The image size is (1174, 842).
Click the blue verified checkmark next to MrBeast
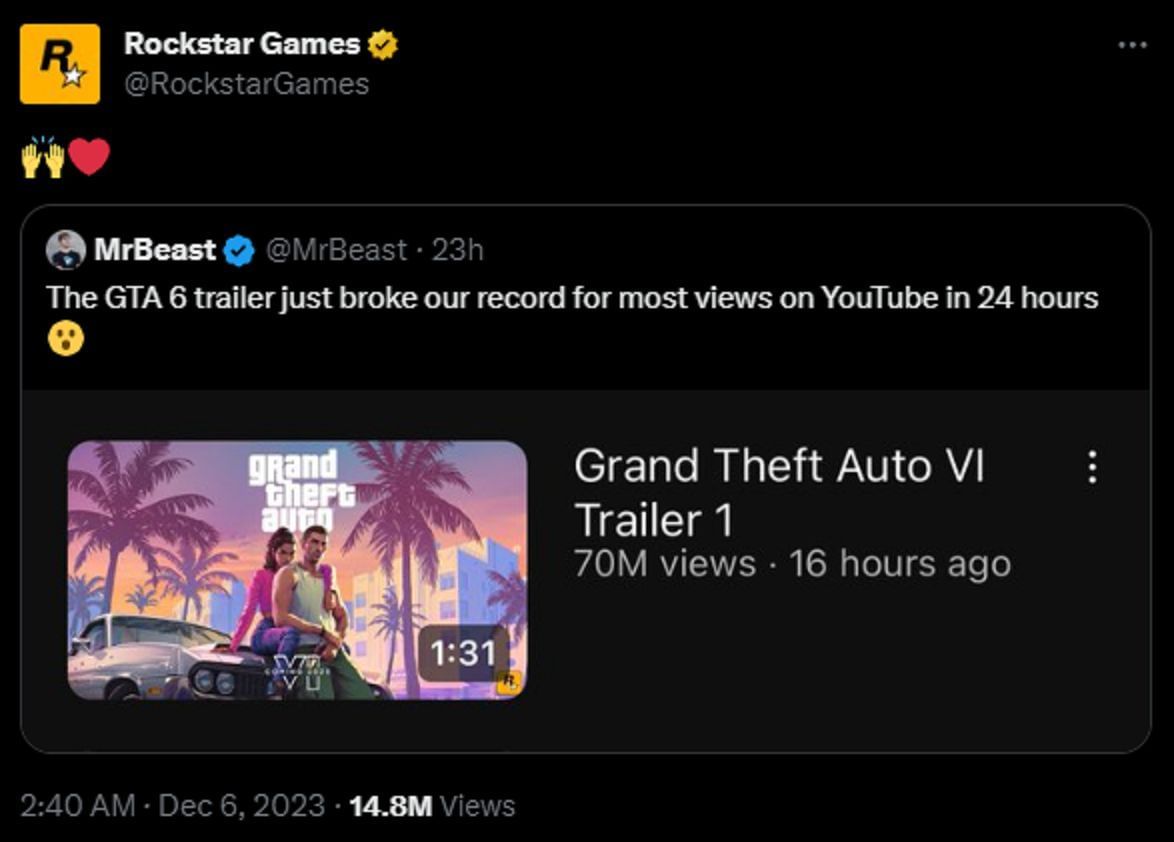point(238,250)
